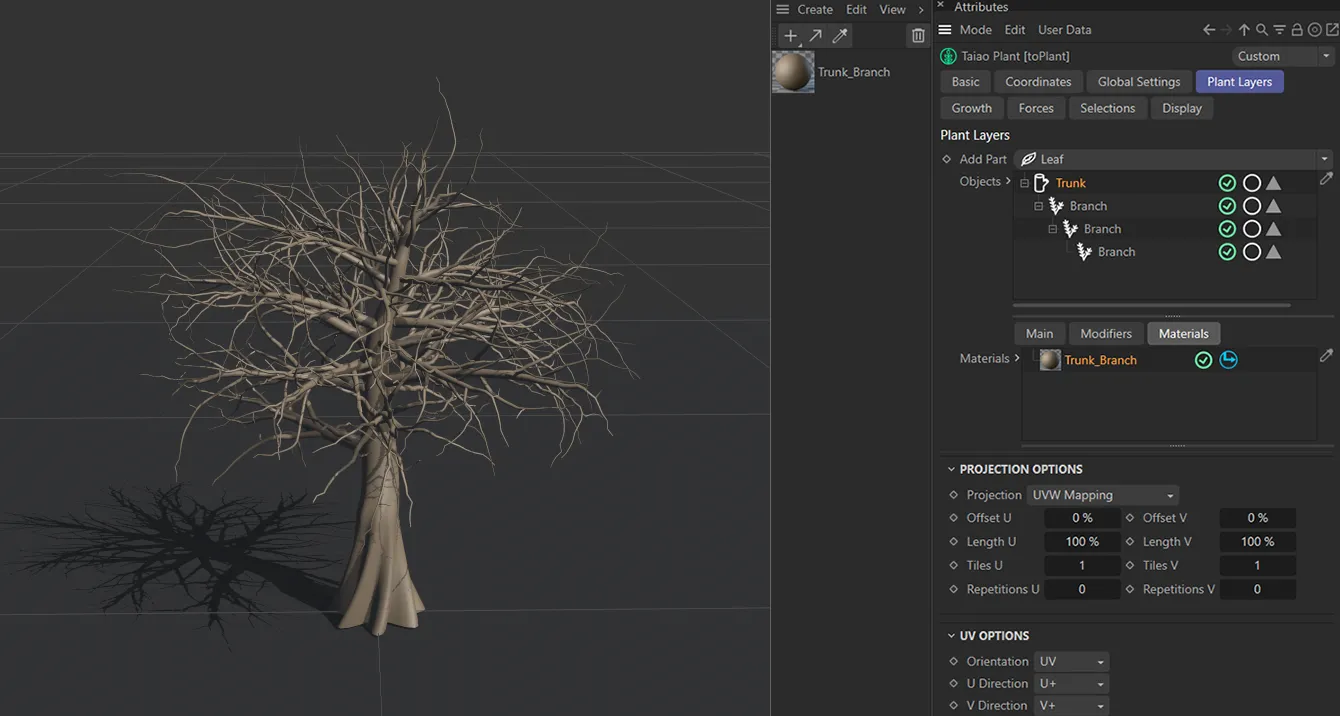The image size is (1340, 716).
Task: Collapse the Trunk layer in the tree
Action: pos(1023,182)
